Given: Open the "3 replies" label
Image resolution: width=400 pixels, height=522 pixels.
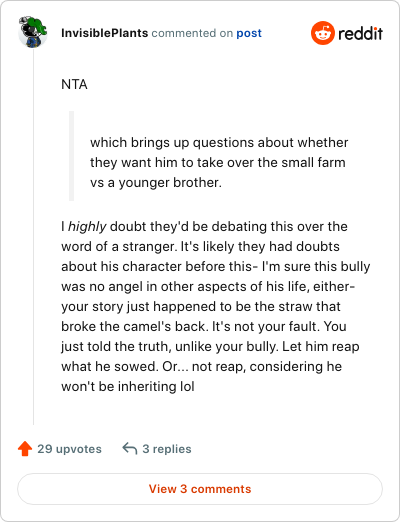Looking at the screenshot, I should [167, 449].
